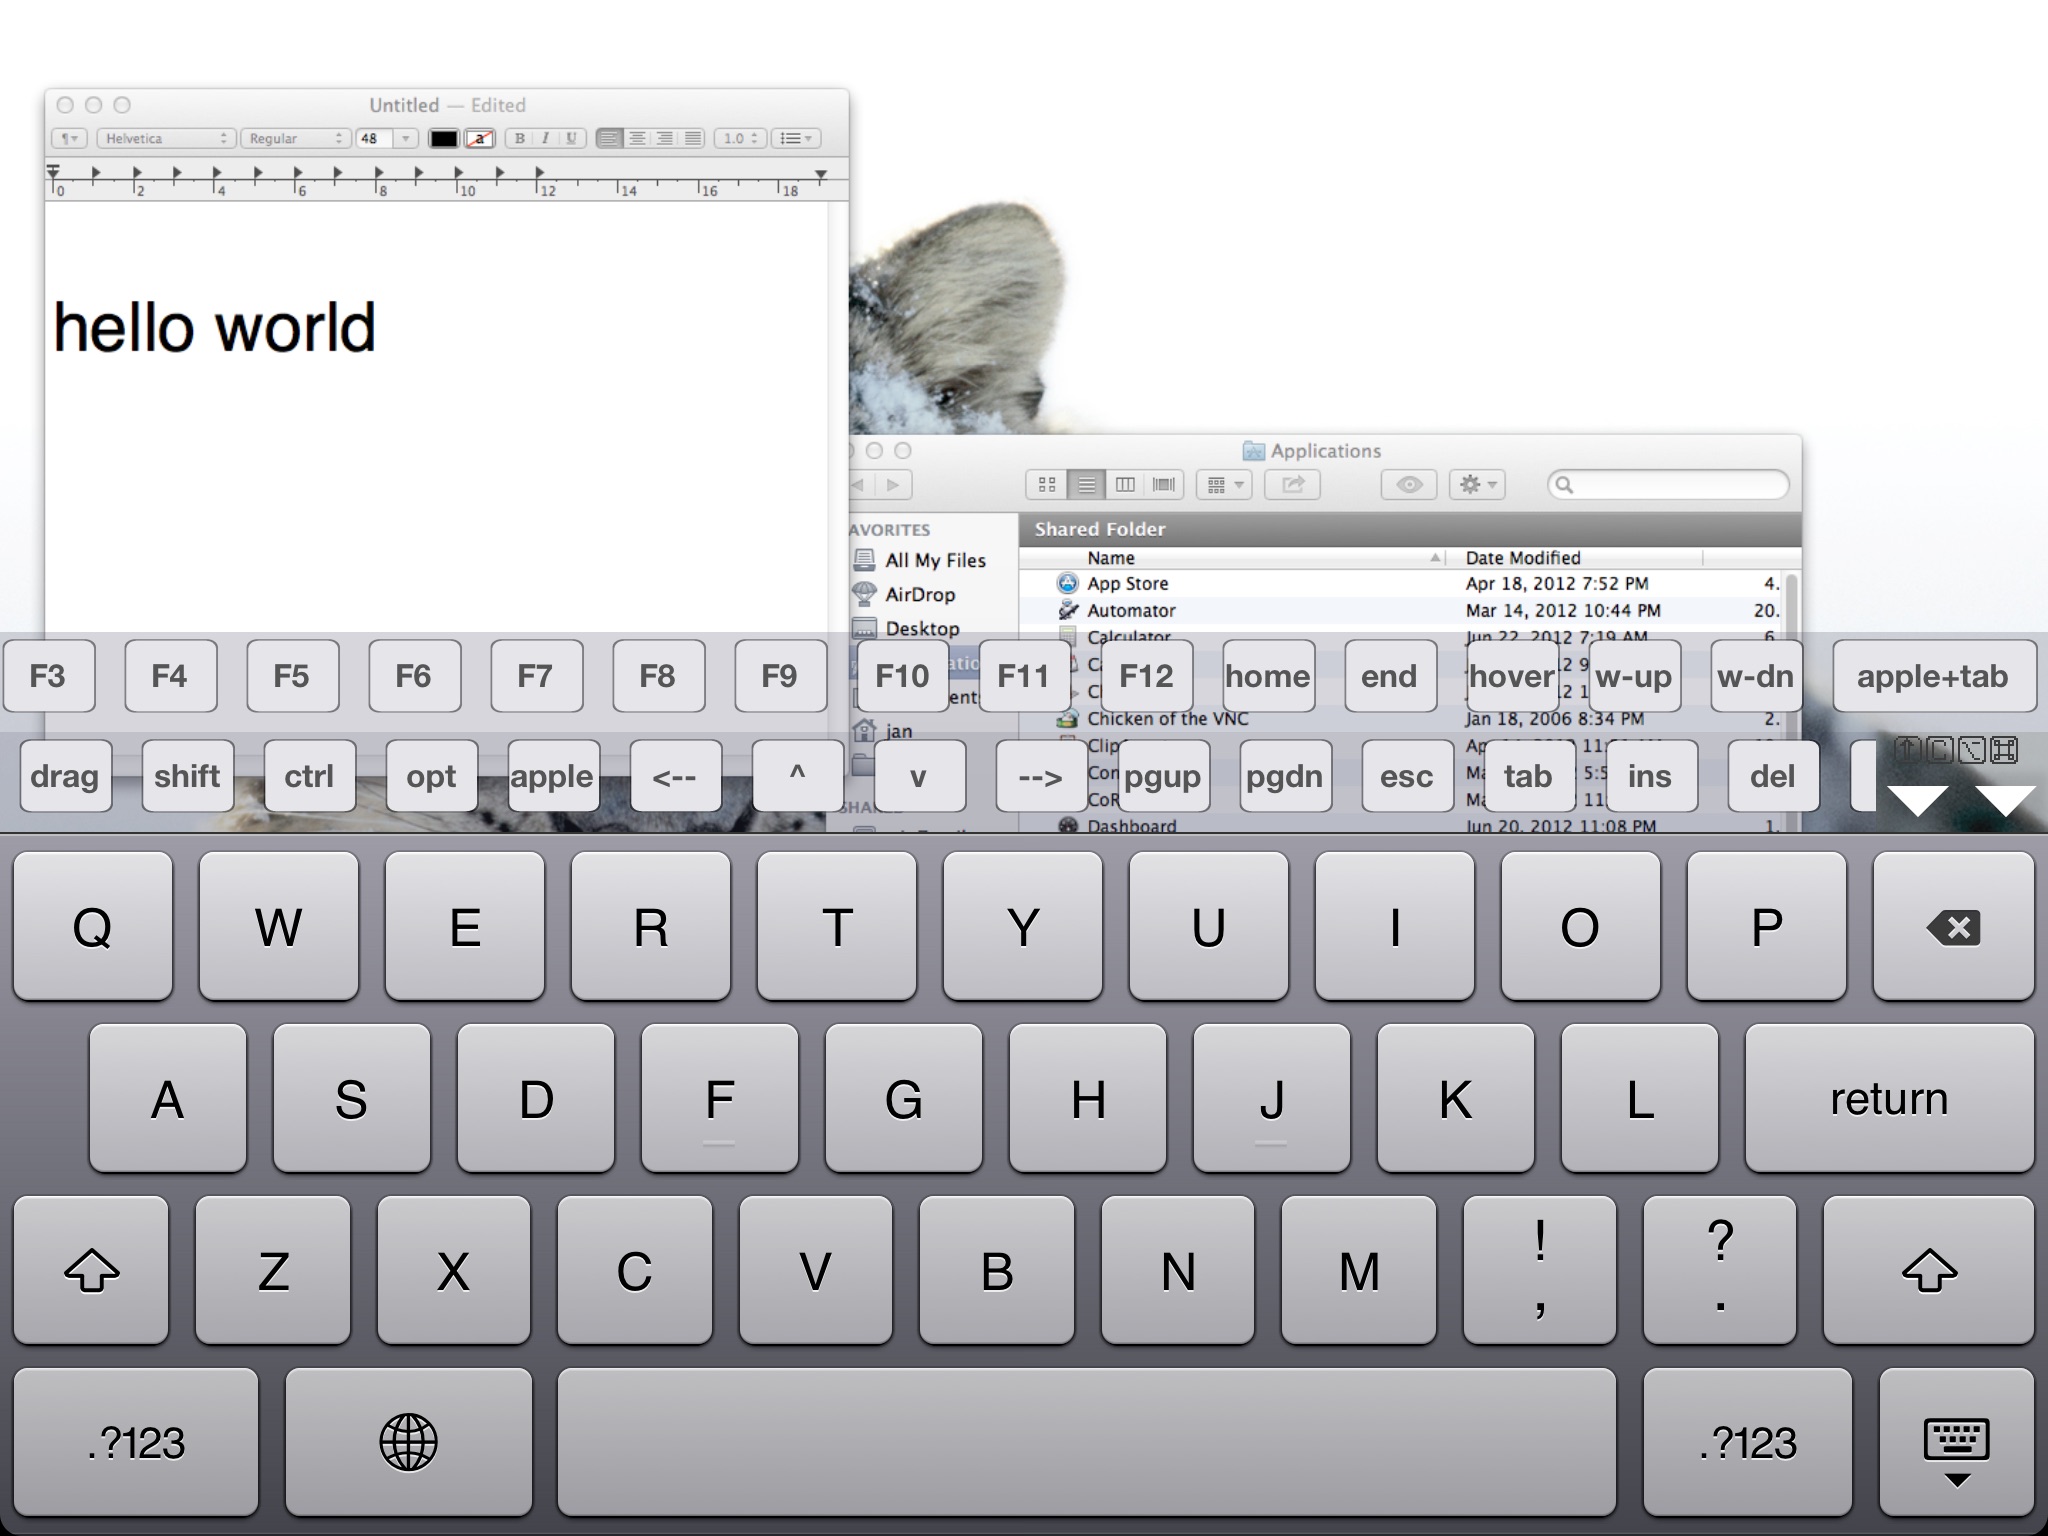Screen dimensions: 2048x1536
Task: Open the black text color swatch
Action: click(x=444, y=138)
